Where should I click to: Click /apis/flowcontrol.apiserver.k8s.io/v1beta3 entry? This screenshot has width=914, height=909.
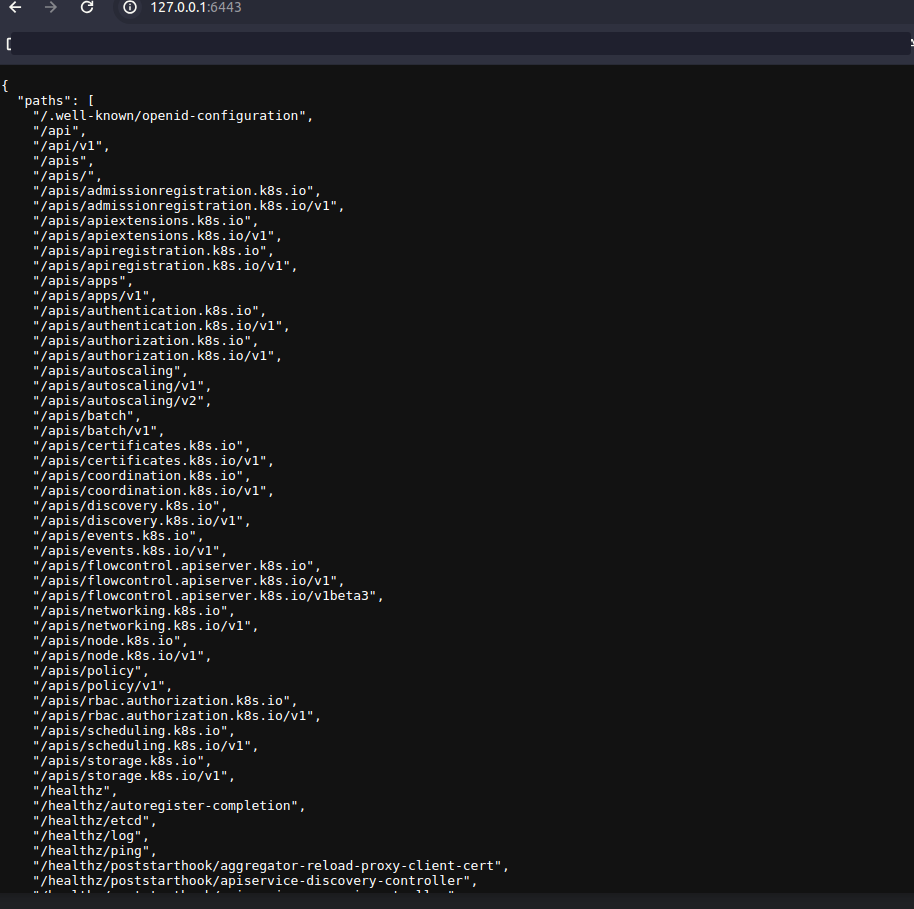207,596
